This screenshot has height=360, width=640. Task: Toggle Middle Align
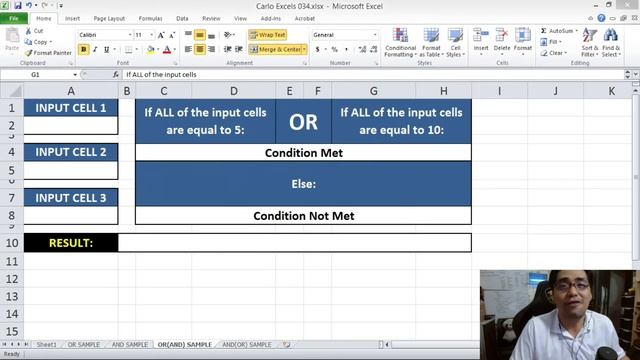[200, 35]
